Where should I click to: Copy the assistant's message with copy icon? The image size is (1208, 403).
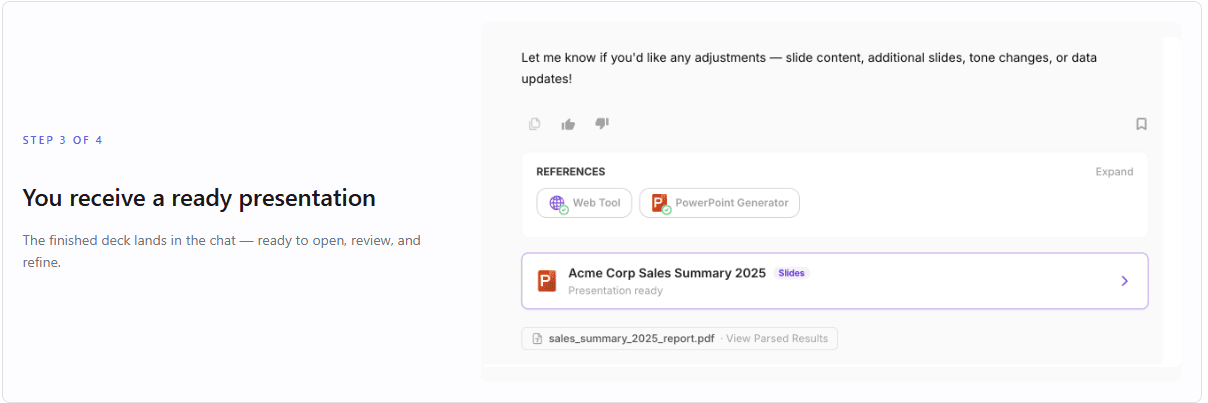(x=535, y=124)
